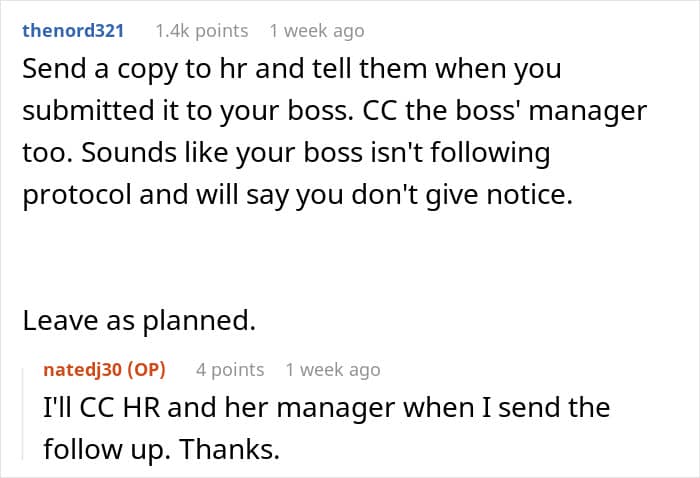Click the reply line 'follow up. Thanks.'
The image size is (700, 478).
pyautogui.click(x=161, y=449)
